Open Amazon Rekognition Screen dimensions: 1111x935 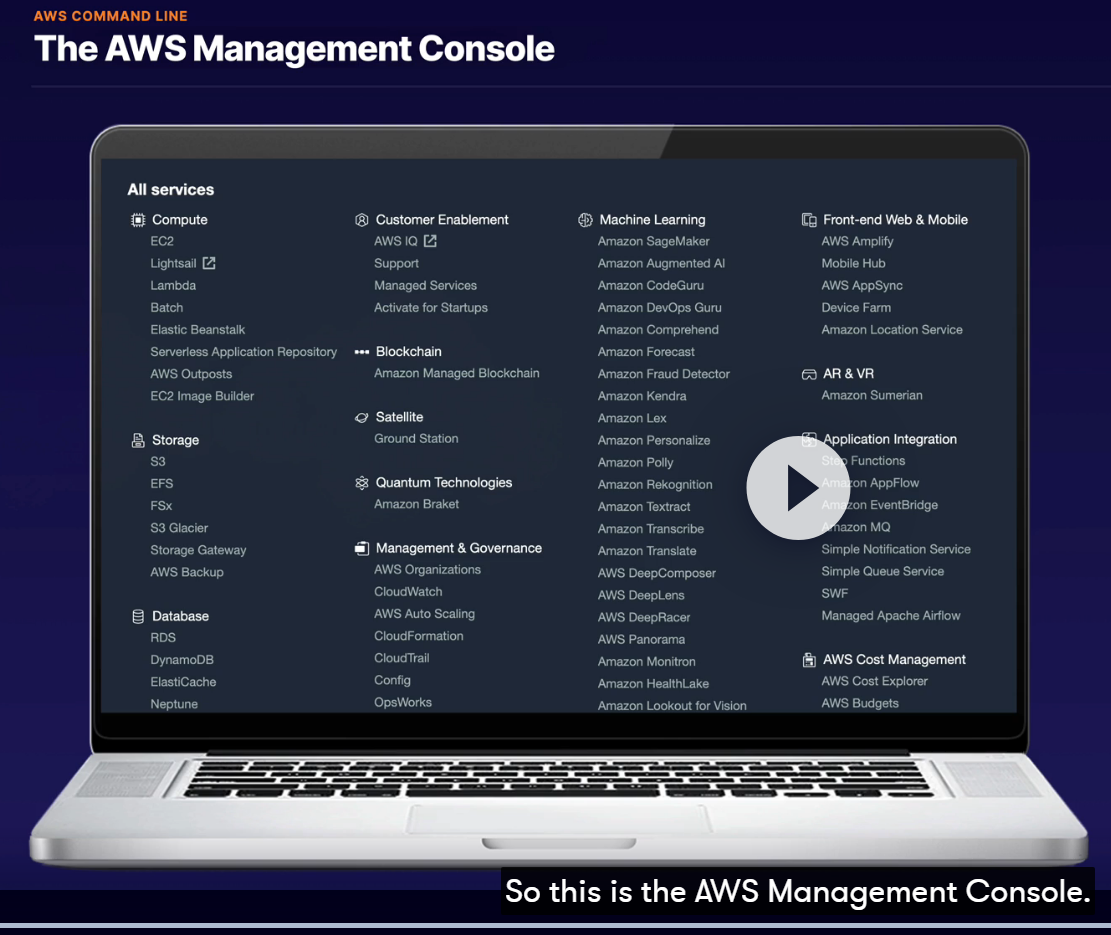[x=655, y=485]
